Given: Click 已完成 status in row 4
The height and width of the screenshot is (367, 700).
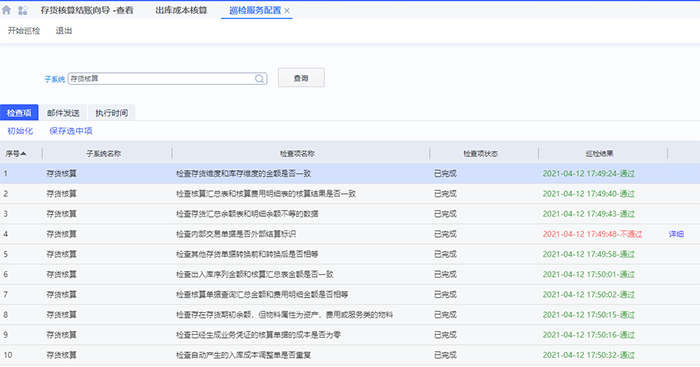Looking at the screenshot, I should click(445, 234).
